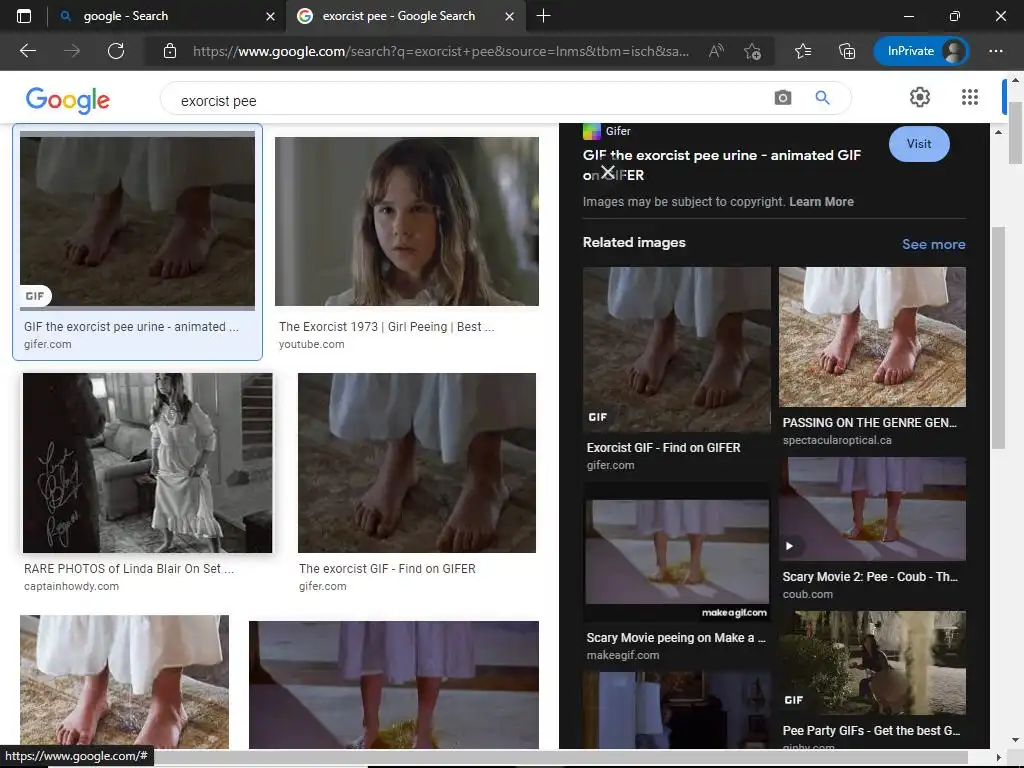Click the Visit button
This screenshot has height=768, width=1024.
(919, 144)
